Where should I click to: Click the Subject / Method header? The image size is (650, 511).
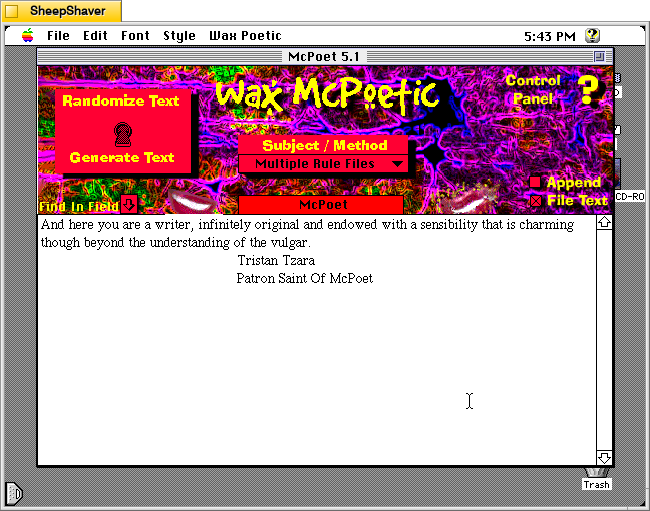(x=325, y=145)
